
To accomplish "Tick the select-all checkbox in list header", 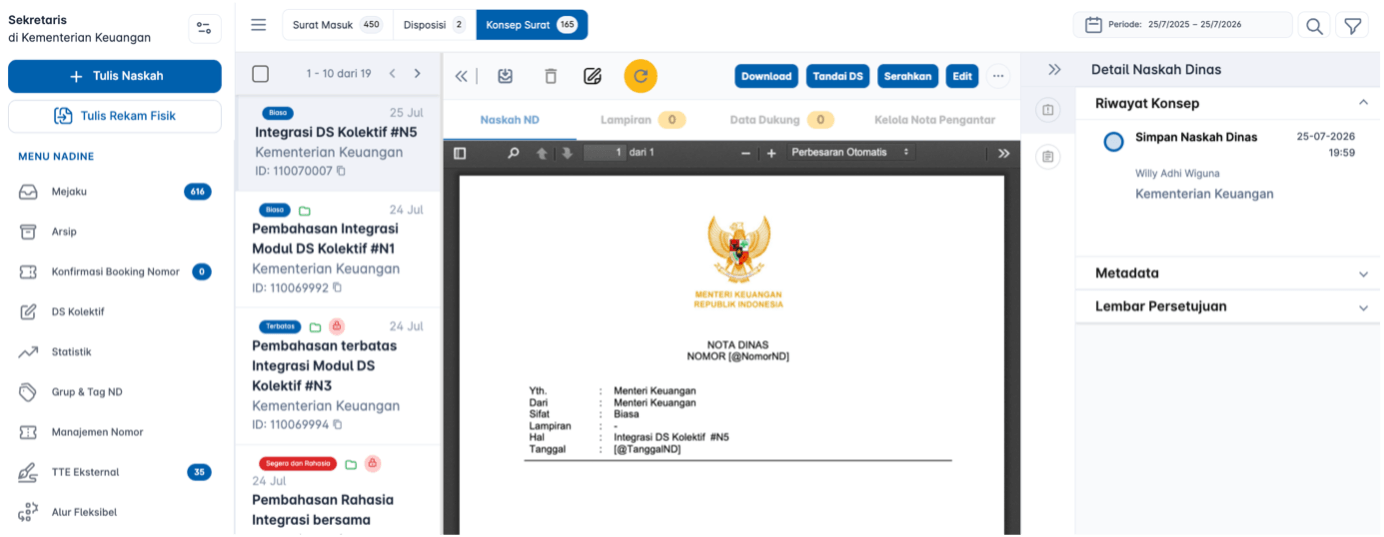I will pyautogui.click(x=261, y=74).
